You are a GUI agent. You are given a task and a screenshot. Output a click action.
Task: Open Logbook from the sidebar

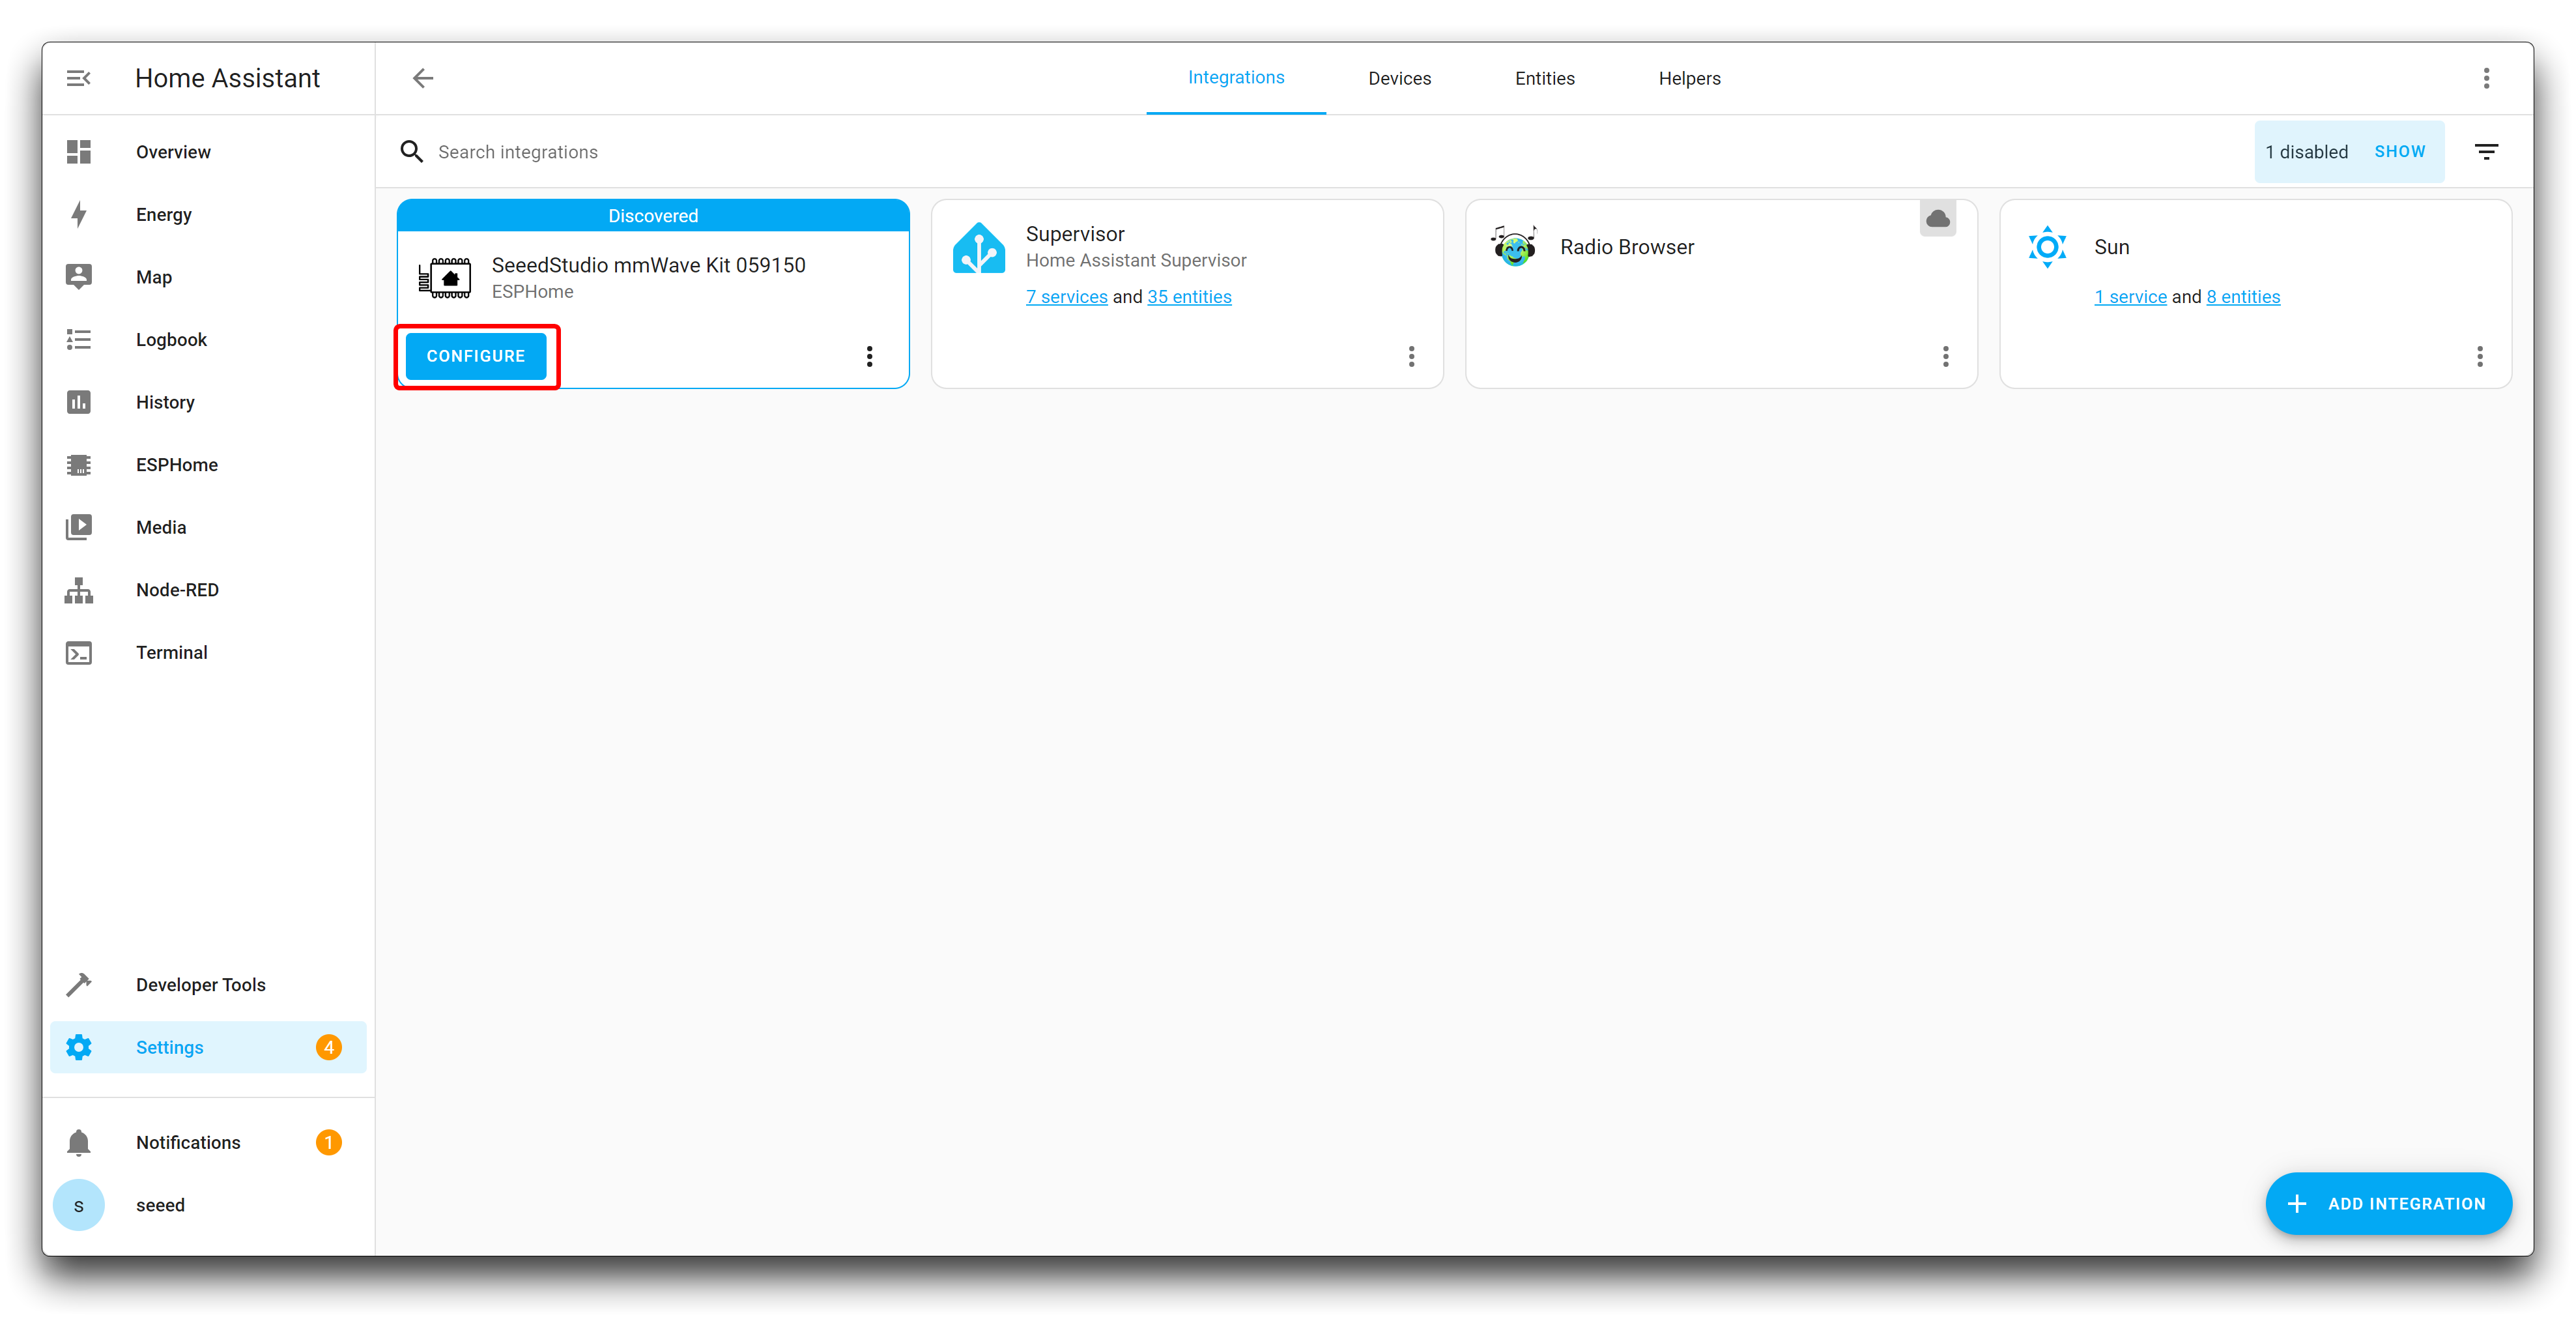coord(171,339)
